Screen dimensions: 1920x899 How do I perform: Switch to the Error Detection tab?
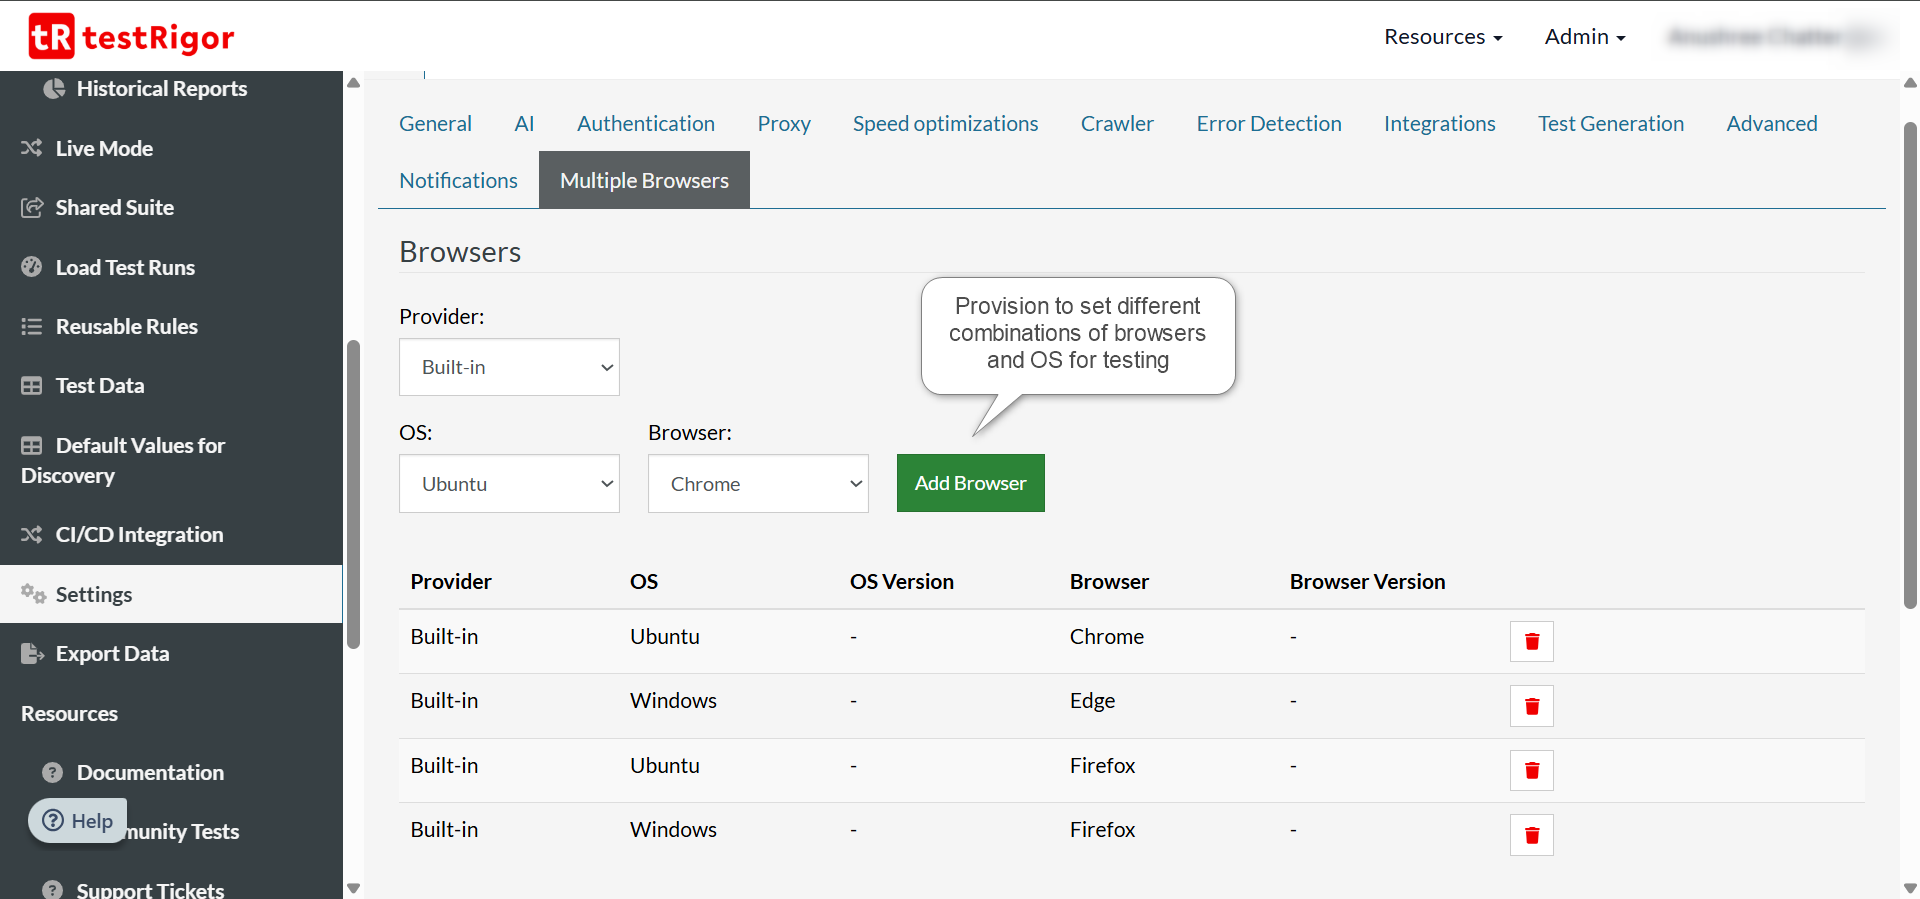1268,124
